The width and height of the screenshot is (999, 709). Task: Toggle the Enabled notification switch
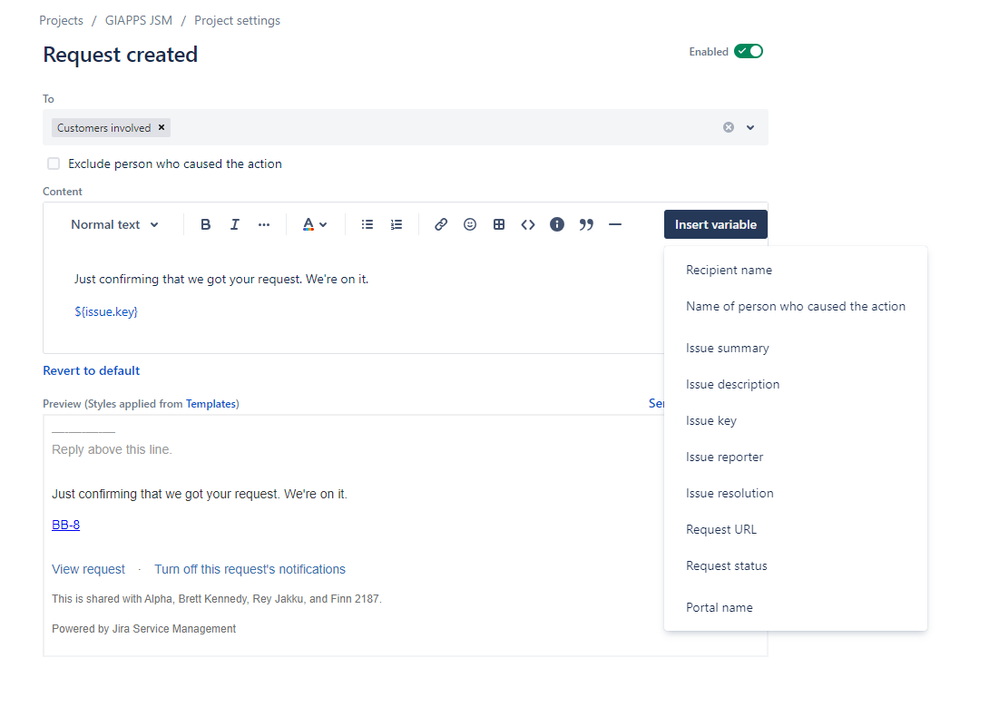[x=748, y=52]
